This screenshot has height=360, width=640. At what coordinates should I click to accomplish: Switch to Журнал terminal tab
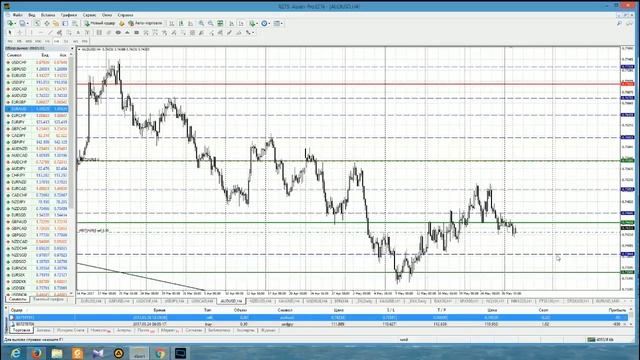pyautogui.click(x=268, y=330)
